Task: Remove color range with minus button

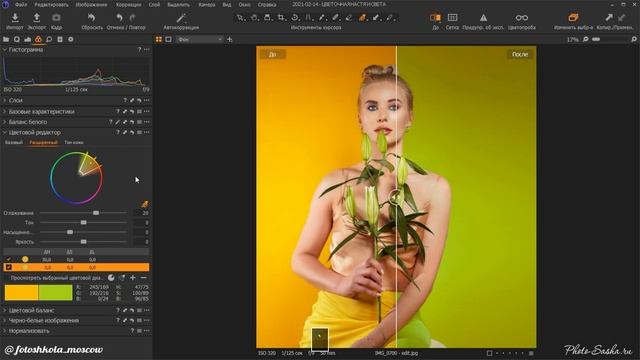Action: (143, 278)
